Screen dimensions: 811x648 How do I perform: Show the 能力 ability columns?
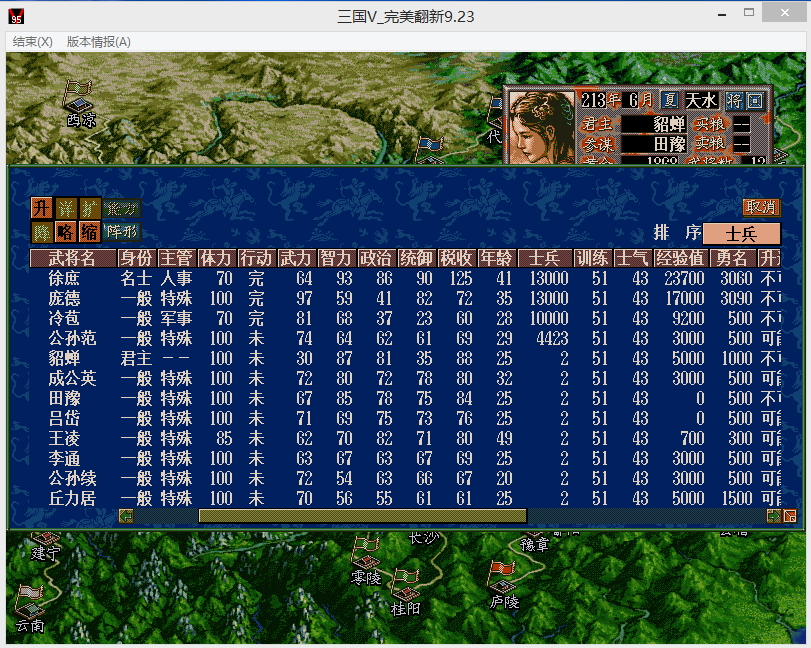pos(122,209)
